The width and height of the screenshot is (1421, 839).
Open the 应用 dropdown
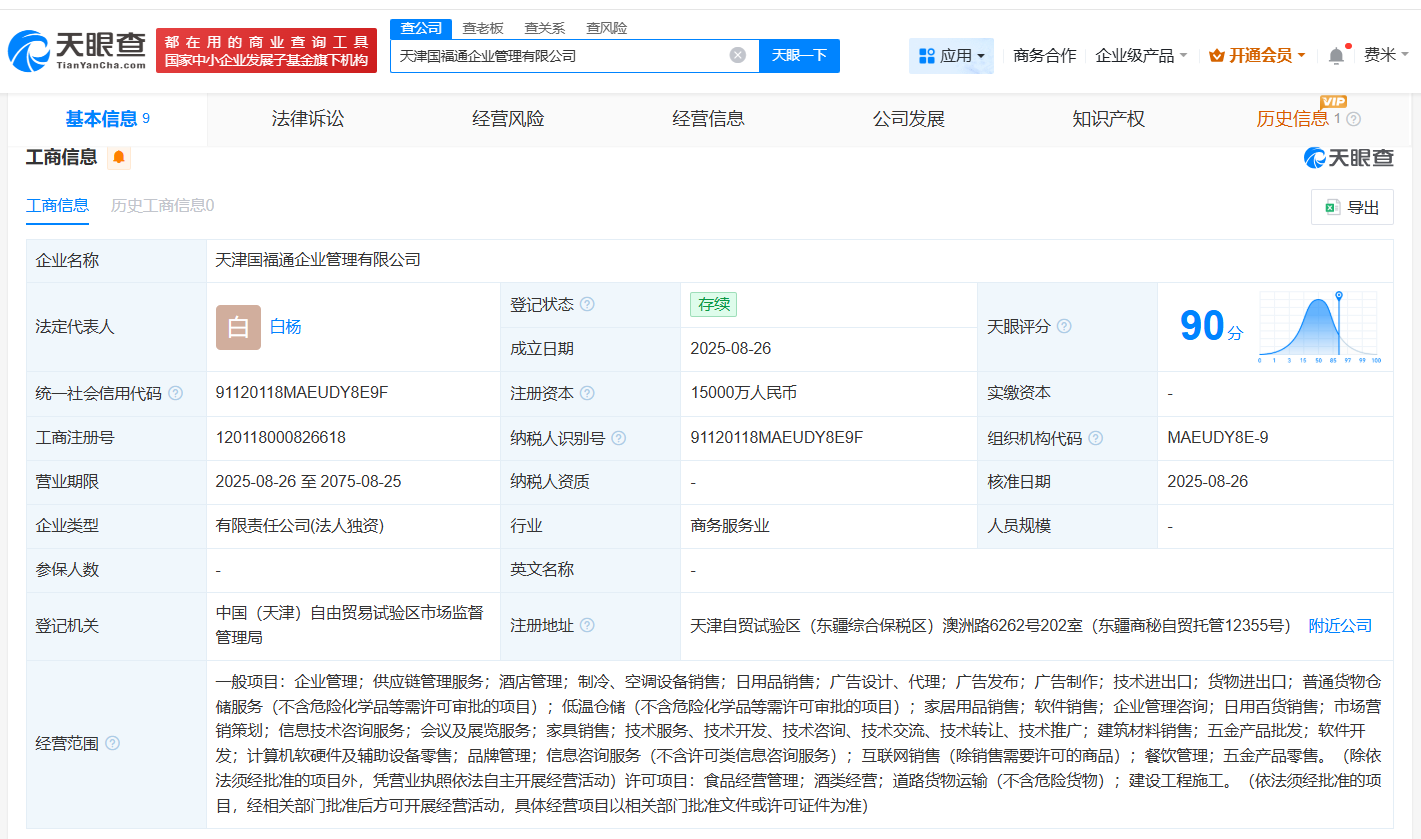[x=951, y=55]
